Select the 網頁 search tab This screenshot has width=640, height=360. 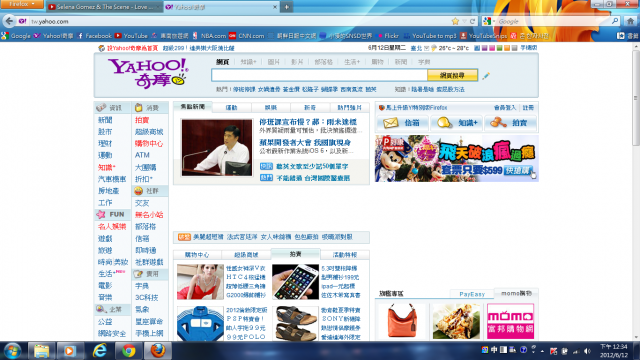pos(222,62)
